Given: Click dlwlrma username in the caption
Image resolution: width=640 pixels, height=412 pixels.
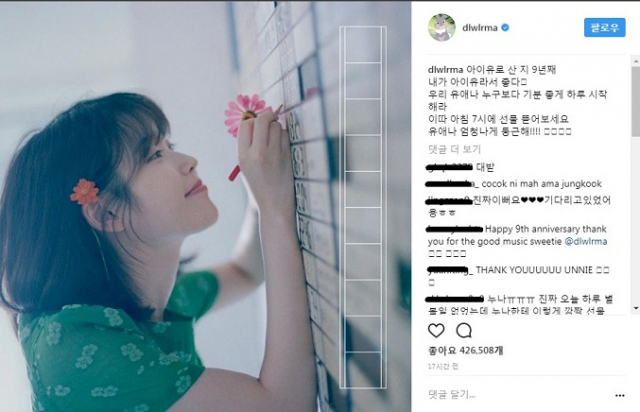Looking at the screenshot, I should 445,70.
